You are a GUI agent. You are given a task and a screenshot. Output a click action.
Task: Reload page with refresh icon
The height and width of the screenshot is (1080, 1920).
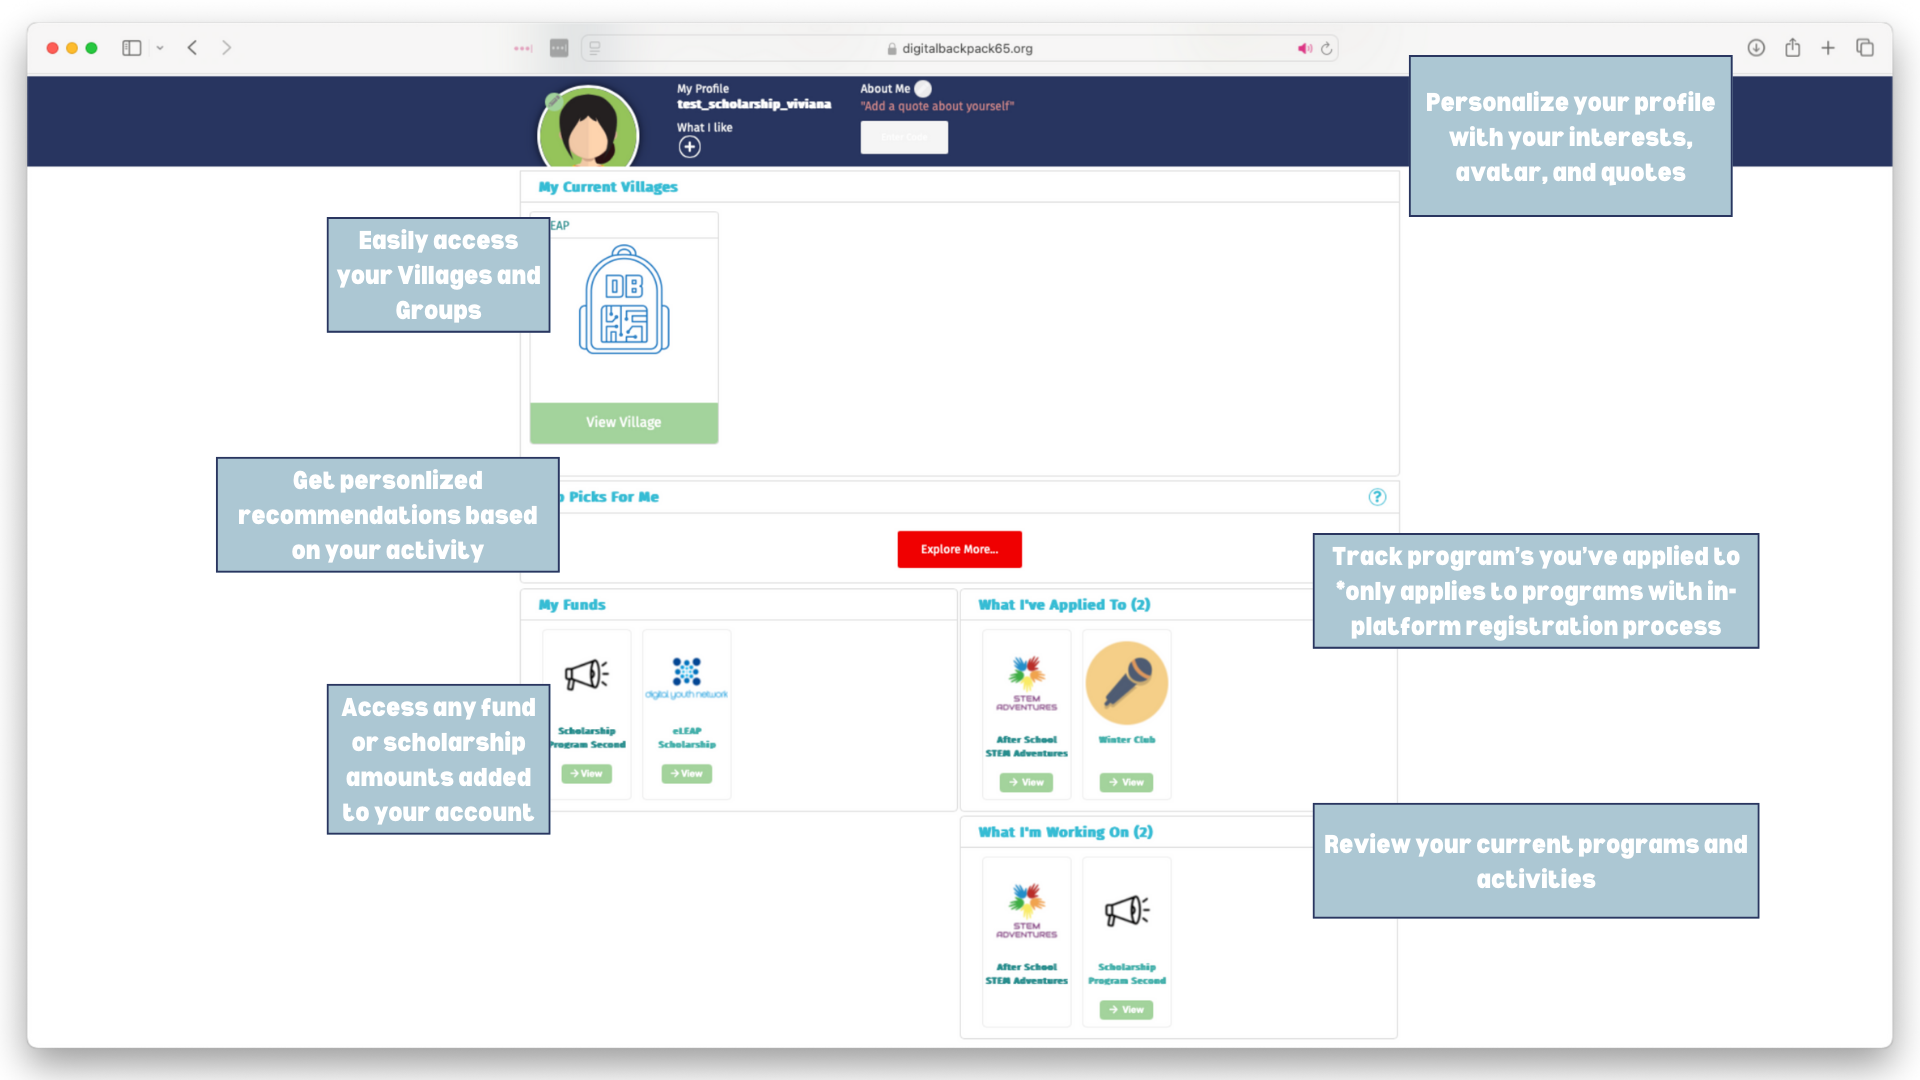[1327, 48]
